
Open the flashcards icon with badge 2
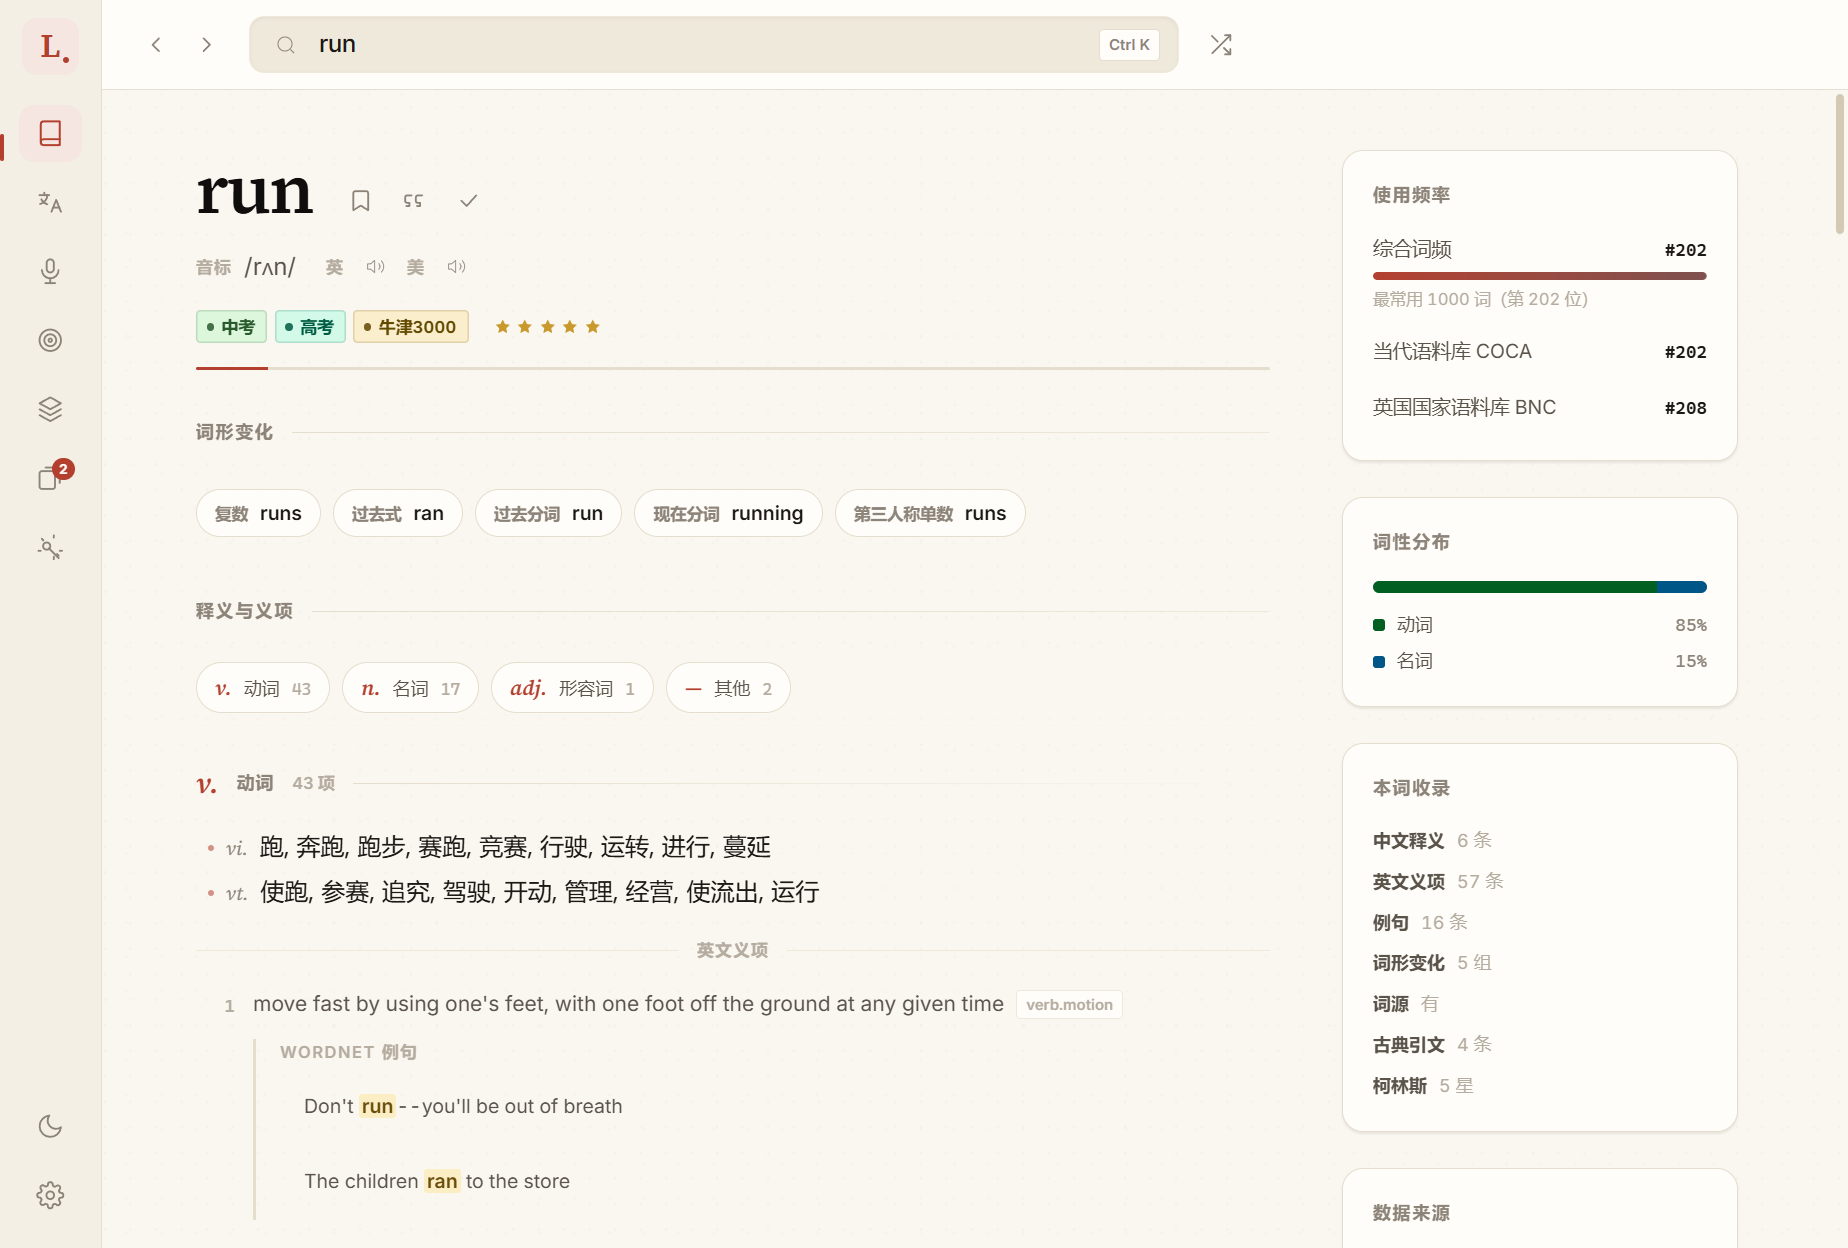click(50, 478)
